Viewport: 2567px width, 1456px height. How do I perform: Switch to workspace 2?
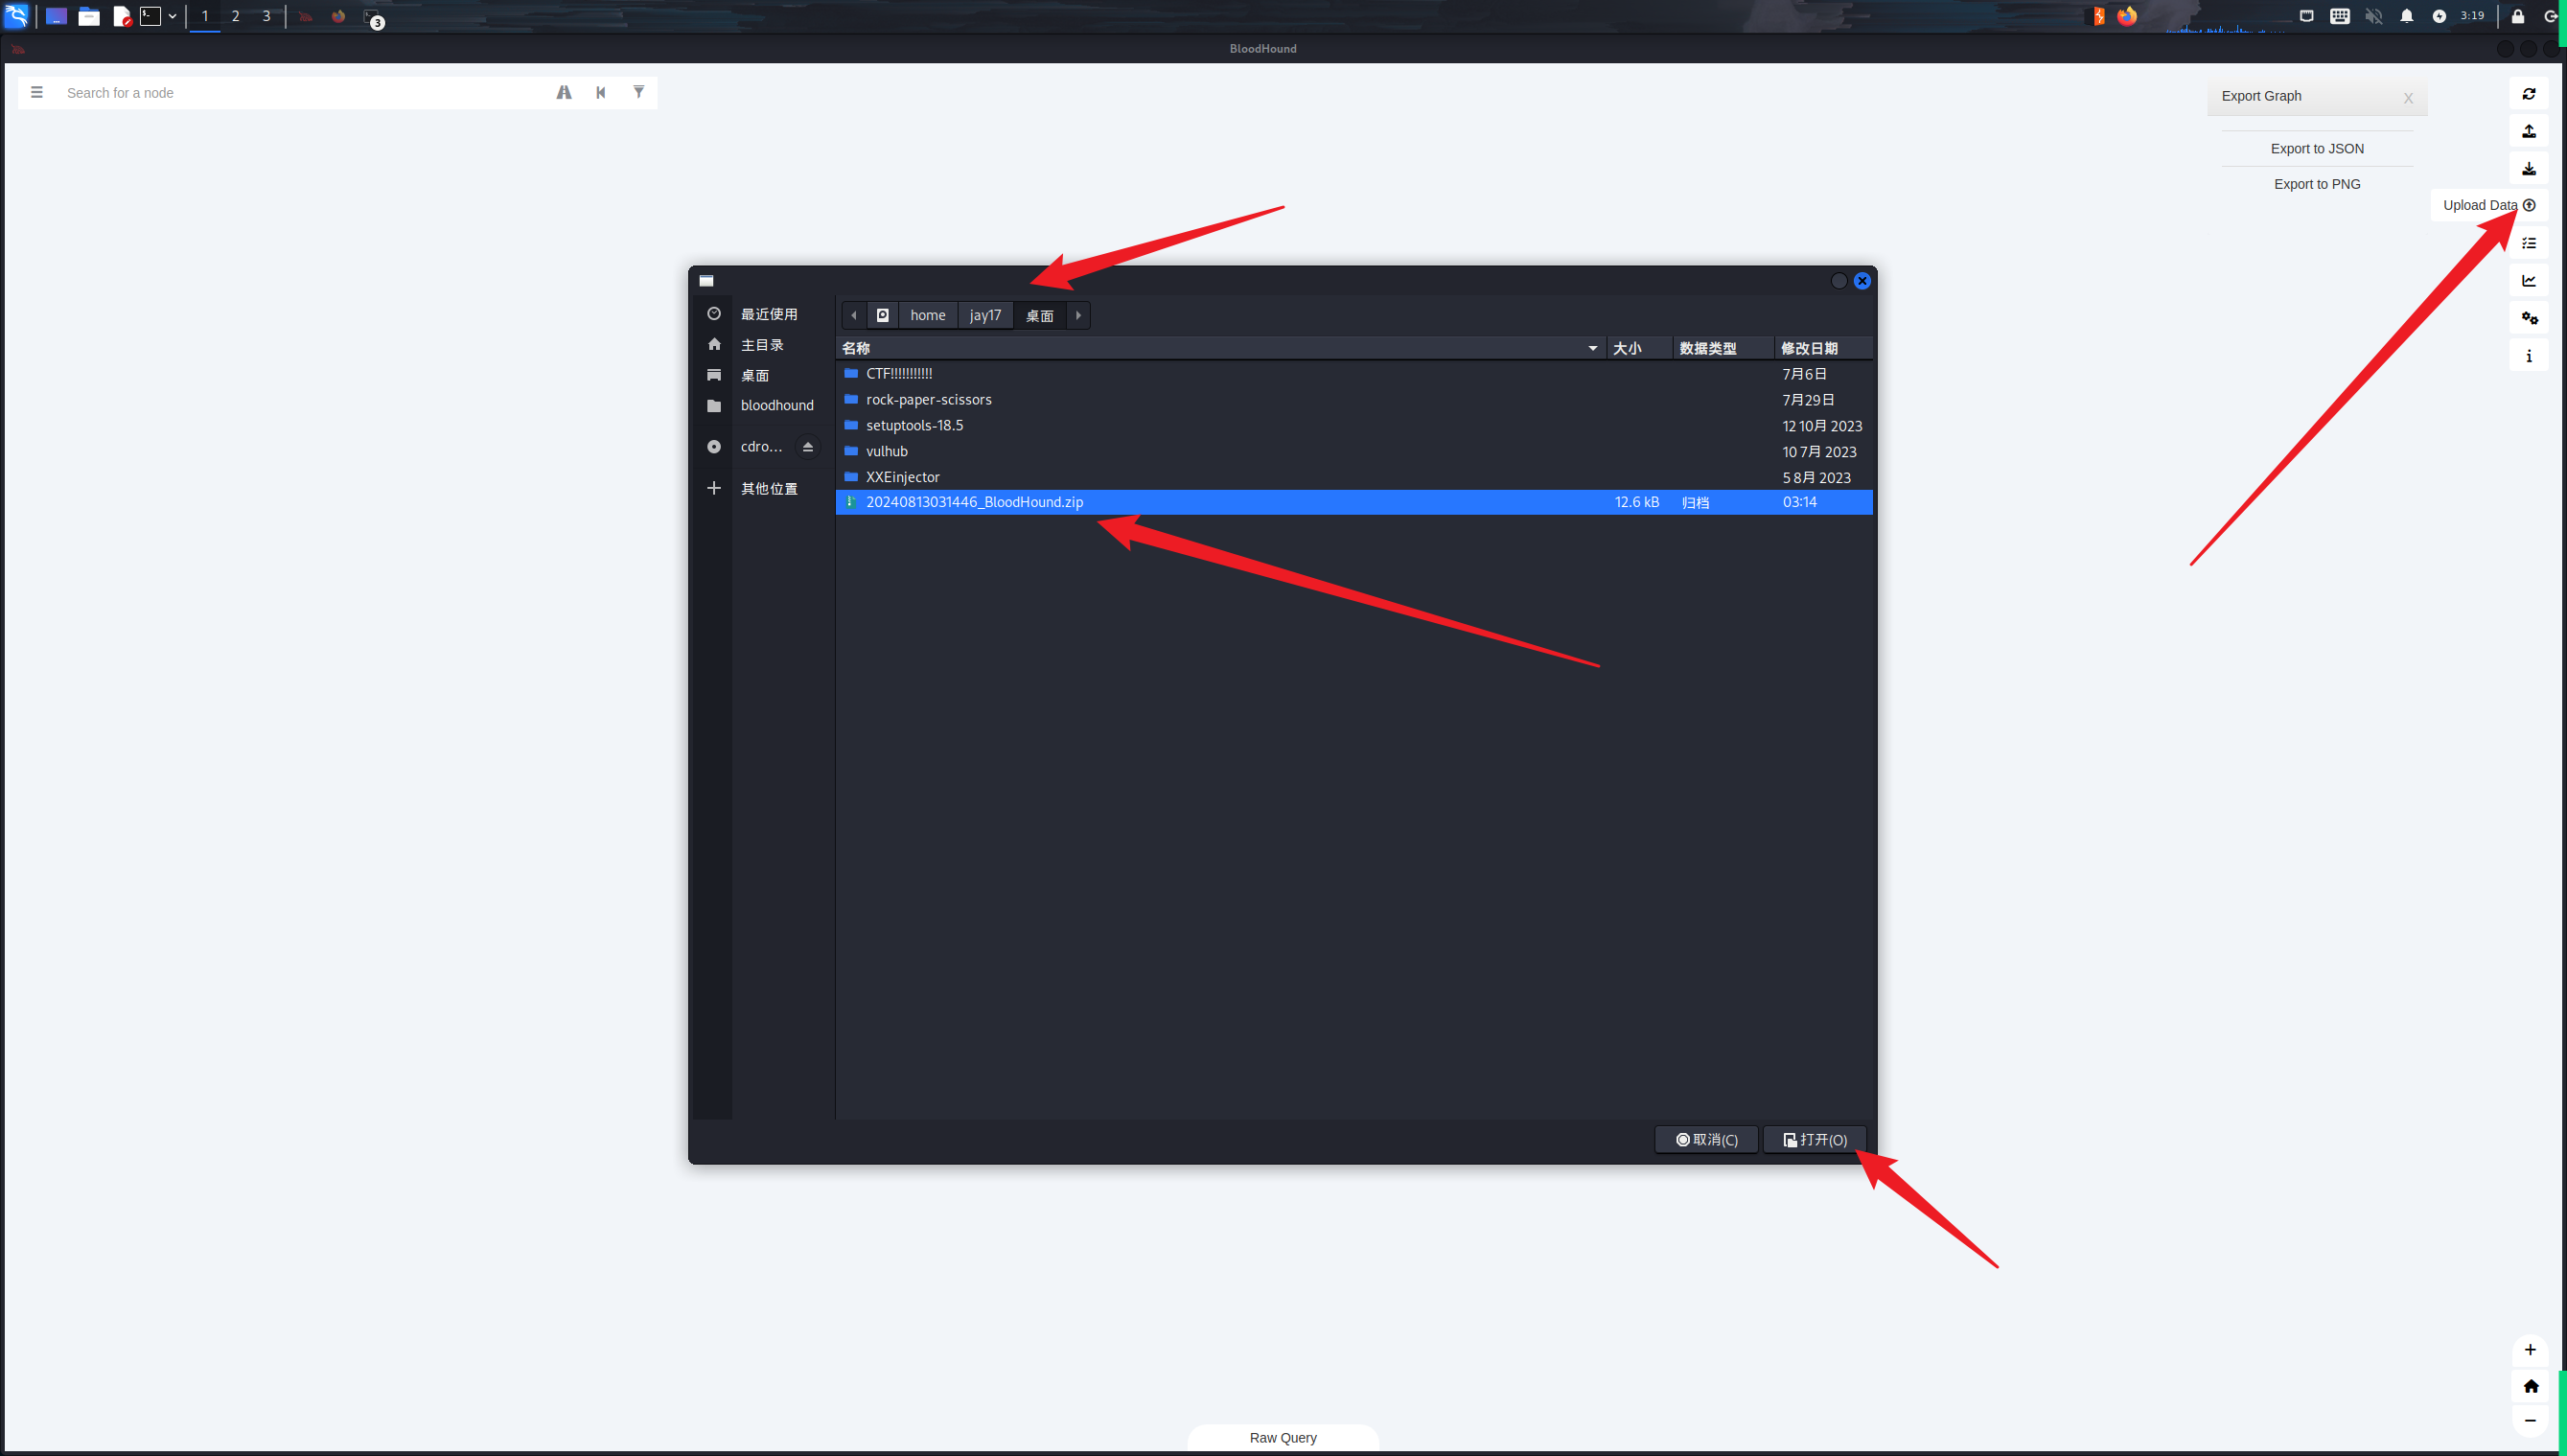236,16
